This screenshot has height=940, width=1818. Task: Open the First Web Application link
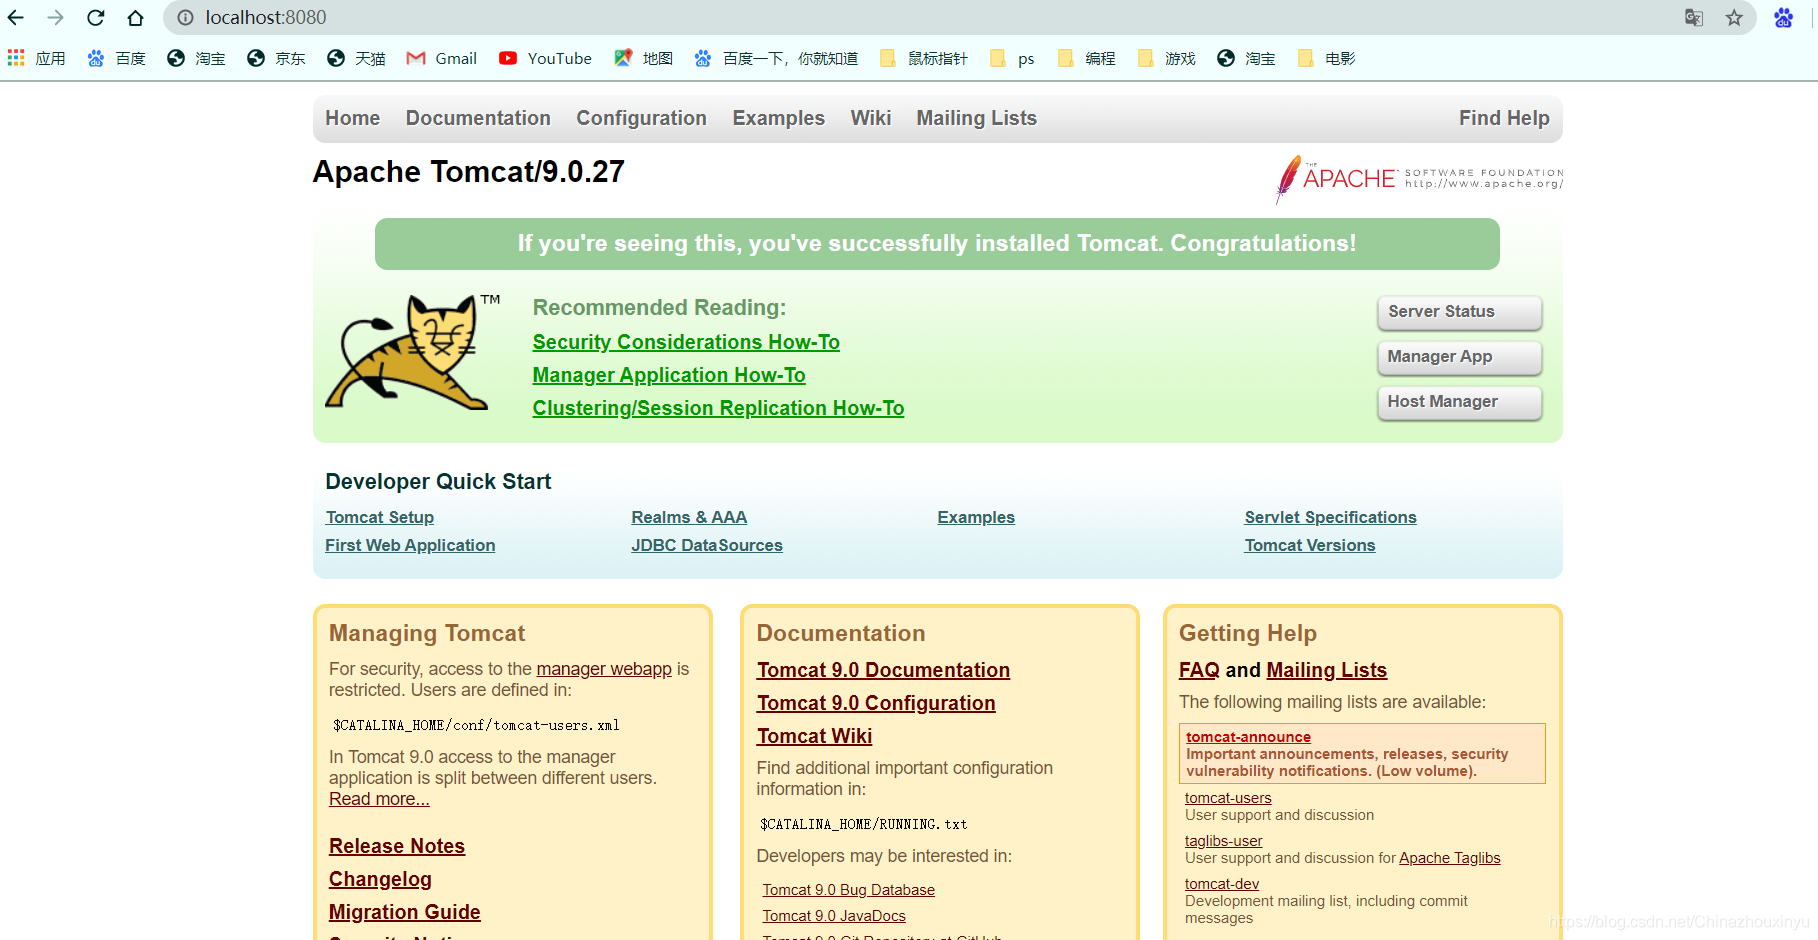coord(410,545)
